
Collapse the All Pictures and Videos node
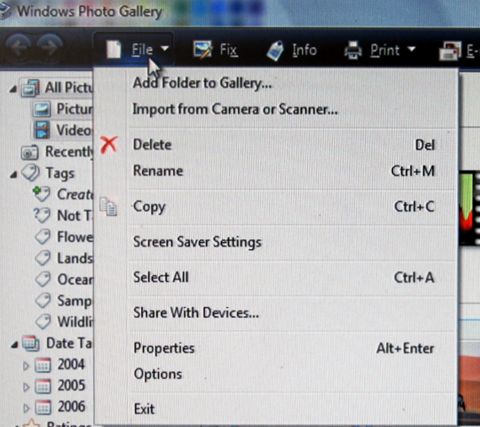13,89
